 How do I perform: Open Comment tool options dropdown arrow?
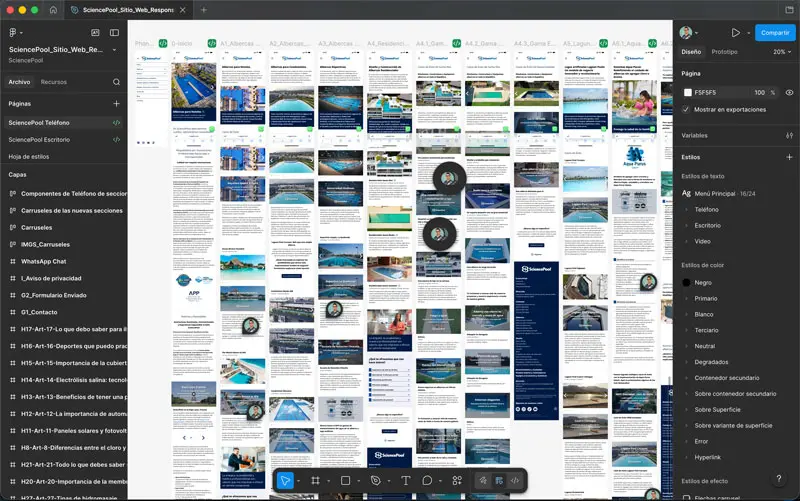point(440,481)
